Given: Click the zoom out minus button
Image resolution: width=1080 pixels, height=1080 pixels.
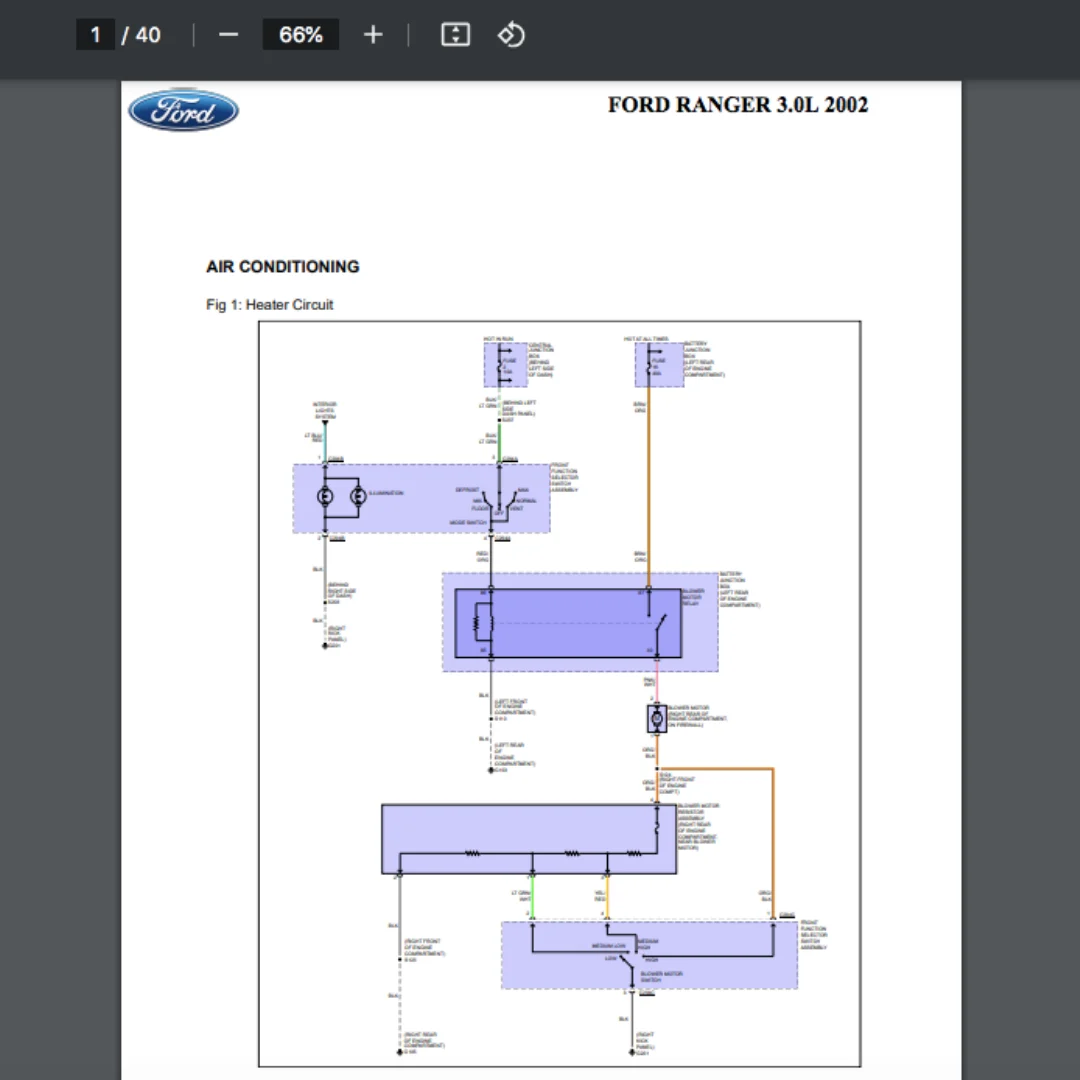Looking at the screenshot, I should click(228, 34).
